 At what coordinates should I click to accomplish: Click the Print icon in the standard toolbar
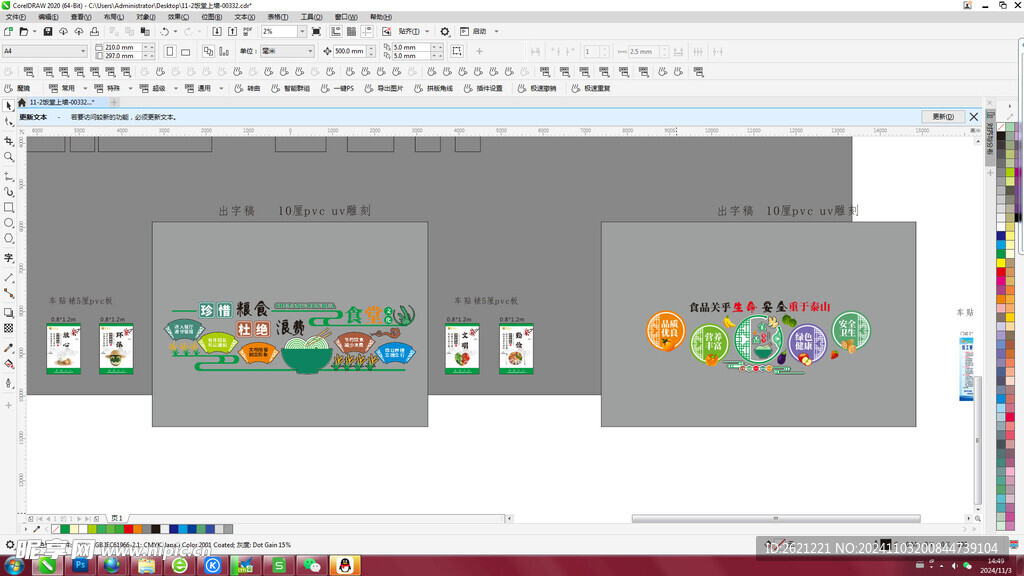coord(94,31)
